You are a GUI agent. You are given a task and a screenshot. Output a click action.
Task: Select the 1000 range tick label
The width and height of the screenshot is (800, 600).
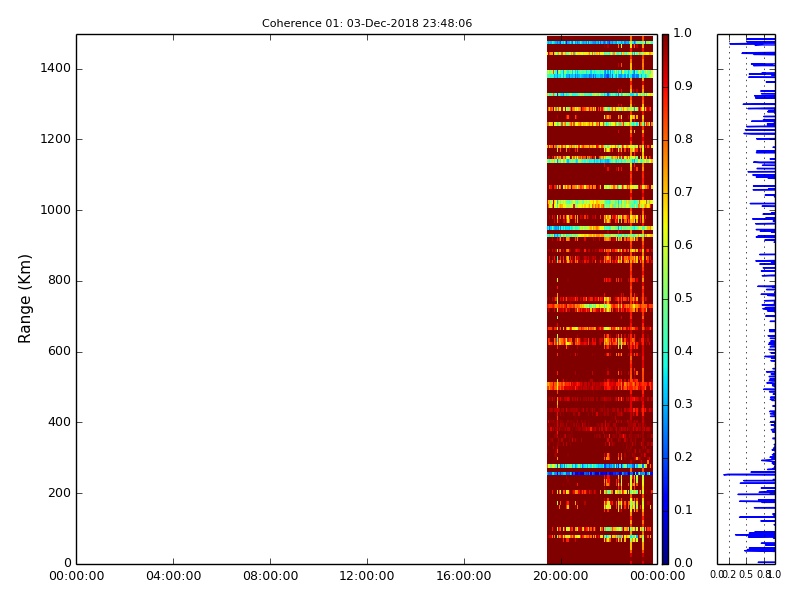pos(55,210)
